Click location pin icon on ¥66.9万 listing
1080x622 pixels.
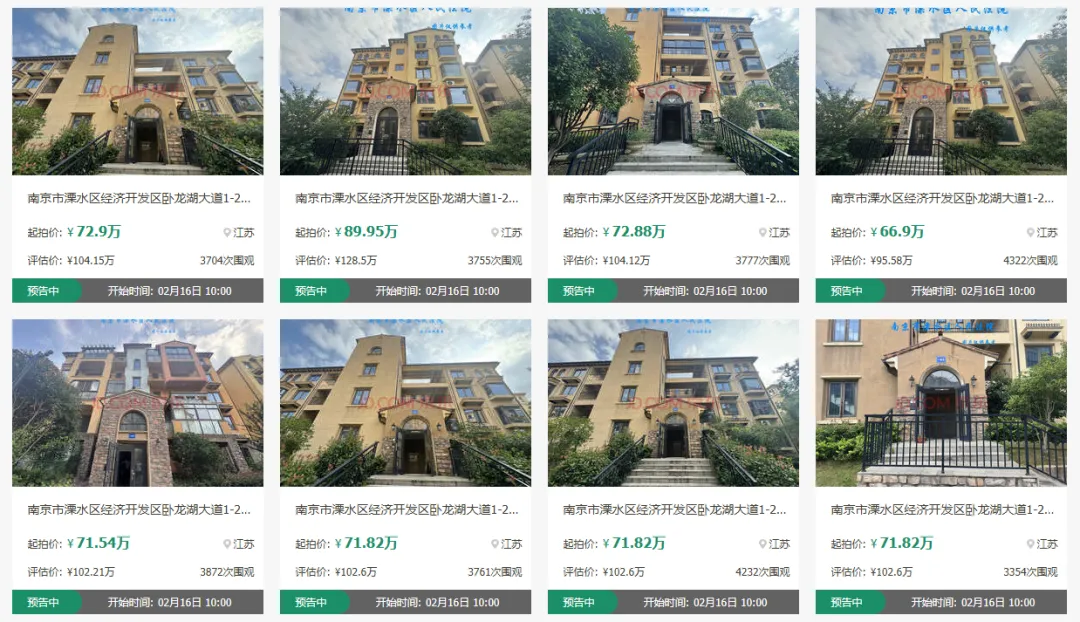(x=1030, y=233)
